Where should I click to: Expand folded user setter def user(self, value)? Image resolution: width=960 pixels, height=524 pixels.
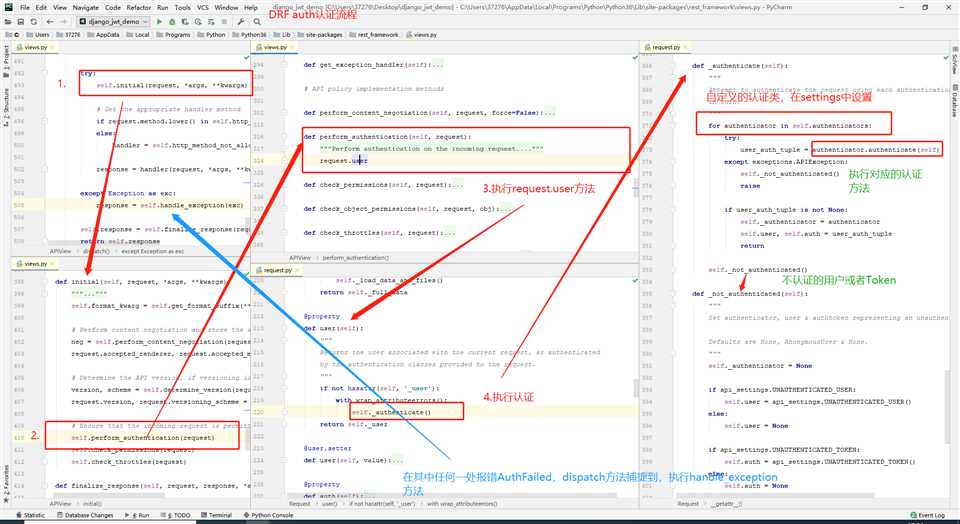coord(397,460)
